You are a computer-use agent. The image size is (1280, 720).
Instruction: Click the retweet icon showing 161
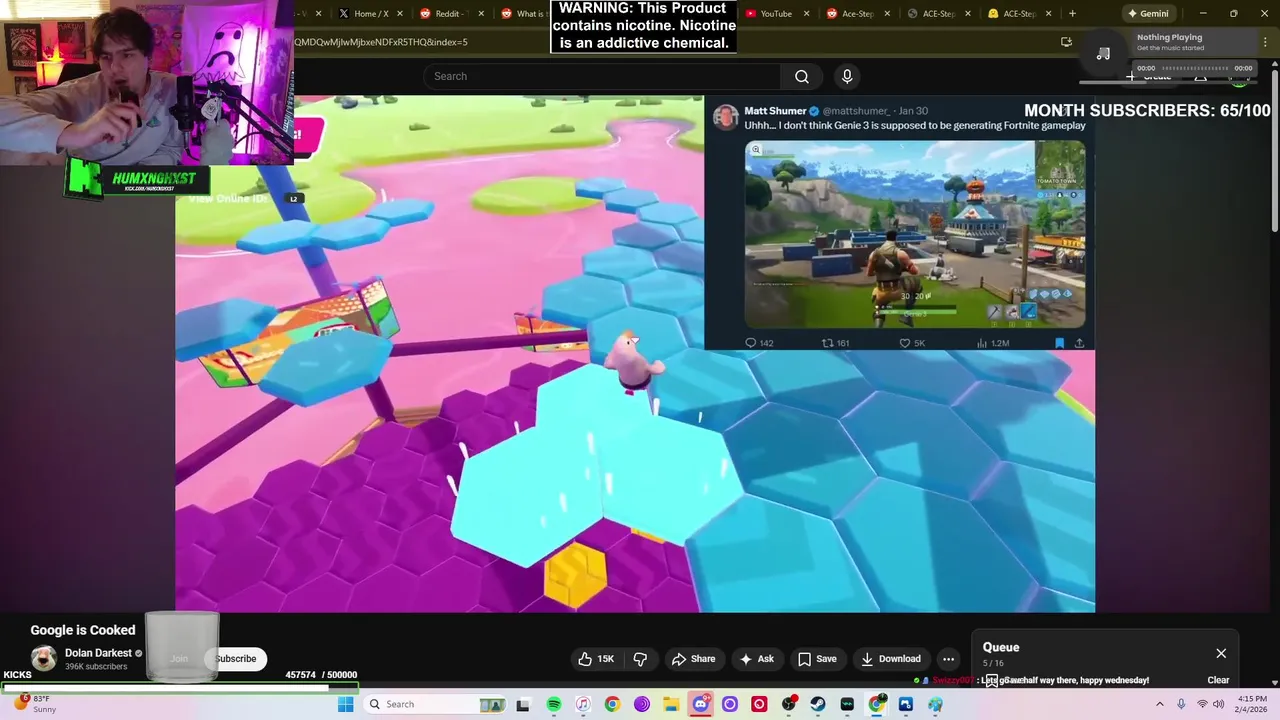(827, 343)
